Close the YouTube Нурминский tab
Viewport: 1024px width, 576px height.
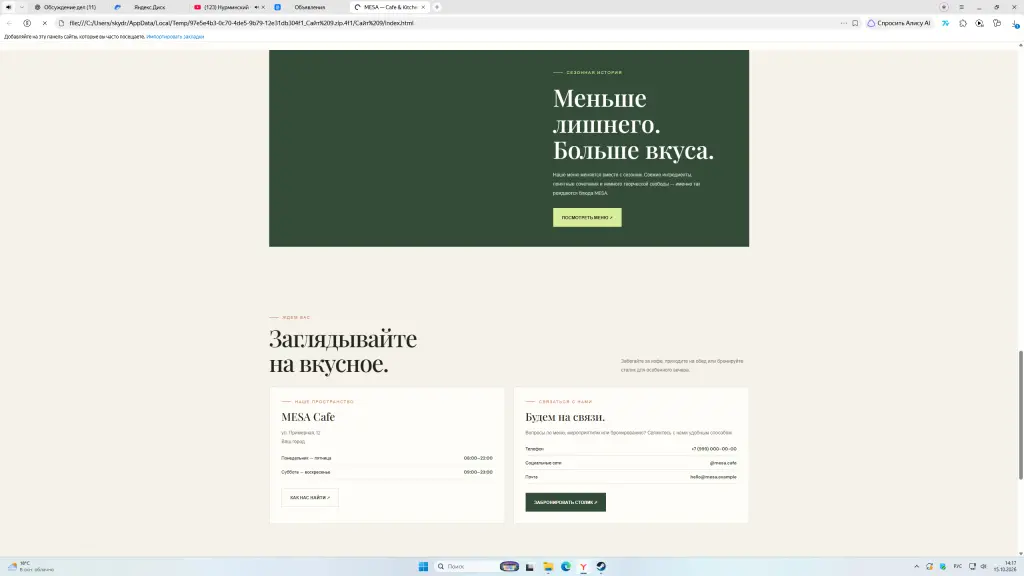click(x=263, y=7)
